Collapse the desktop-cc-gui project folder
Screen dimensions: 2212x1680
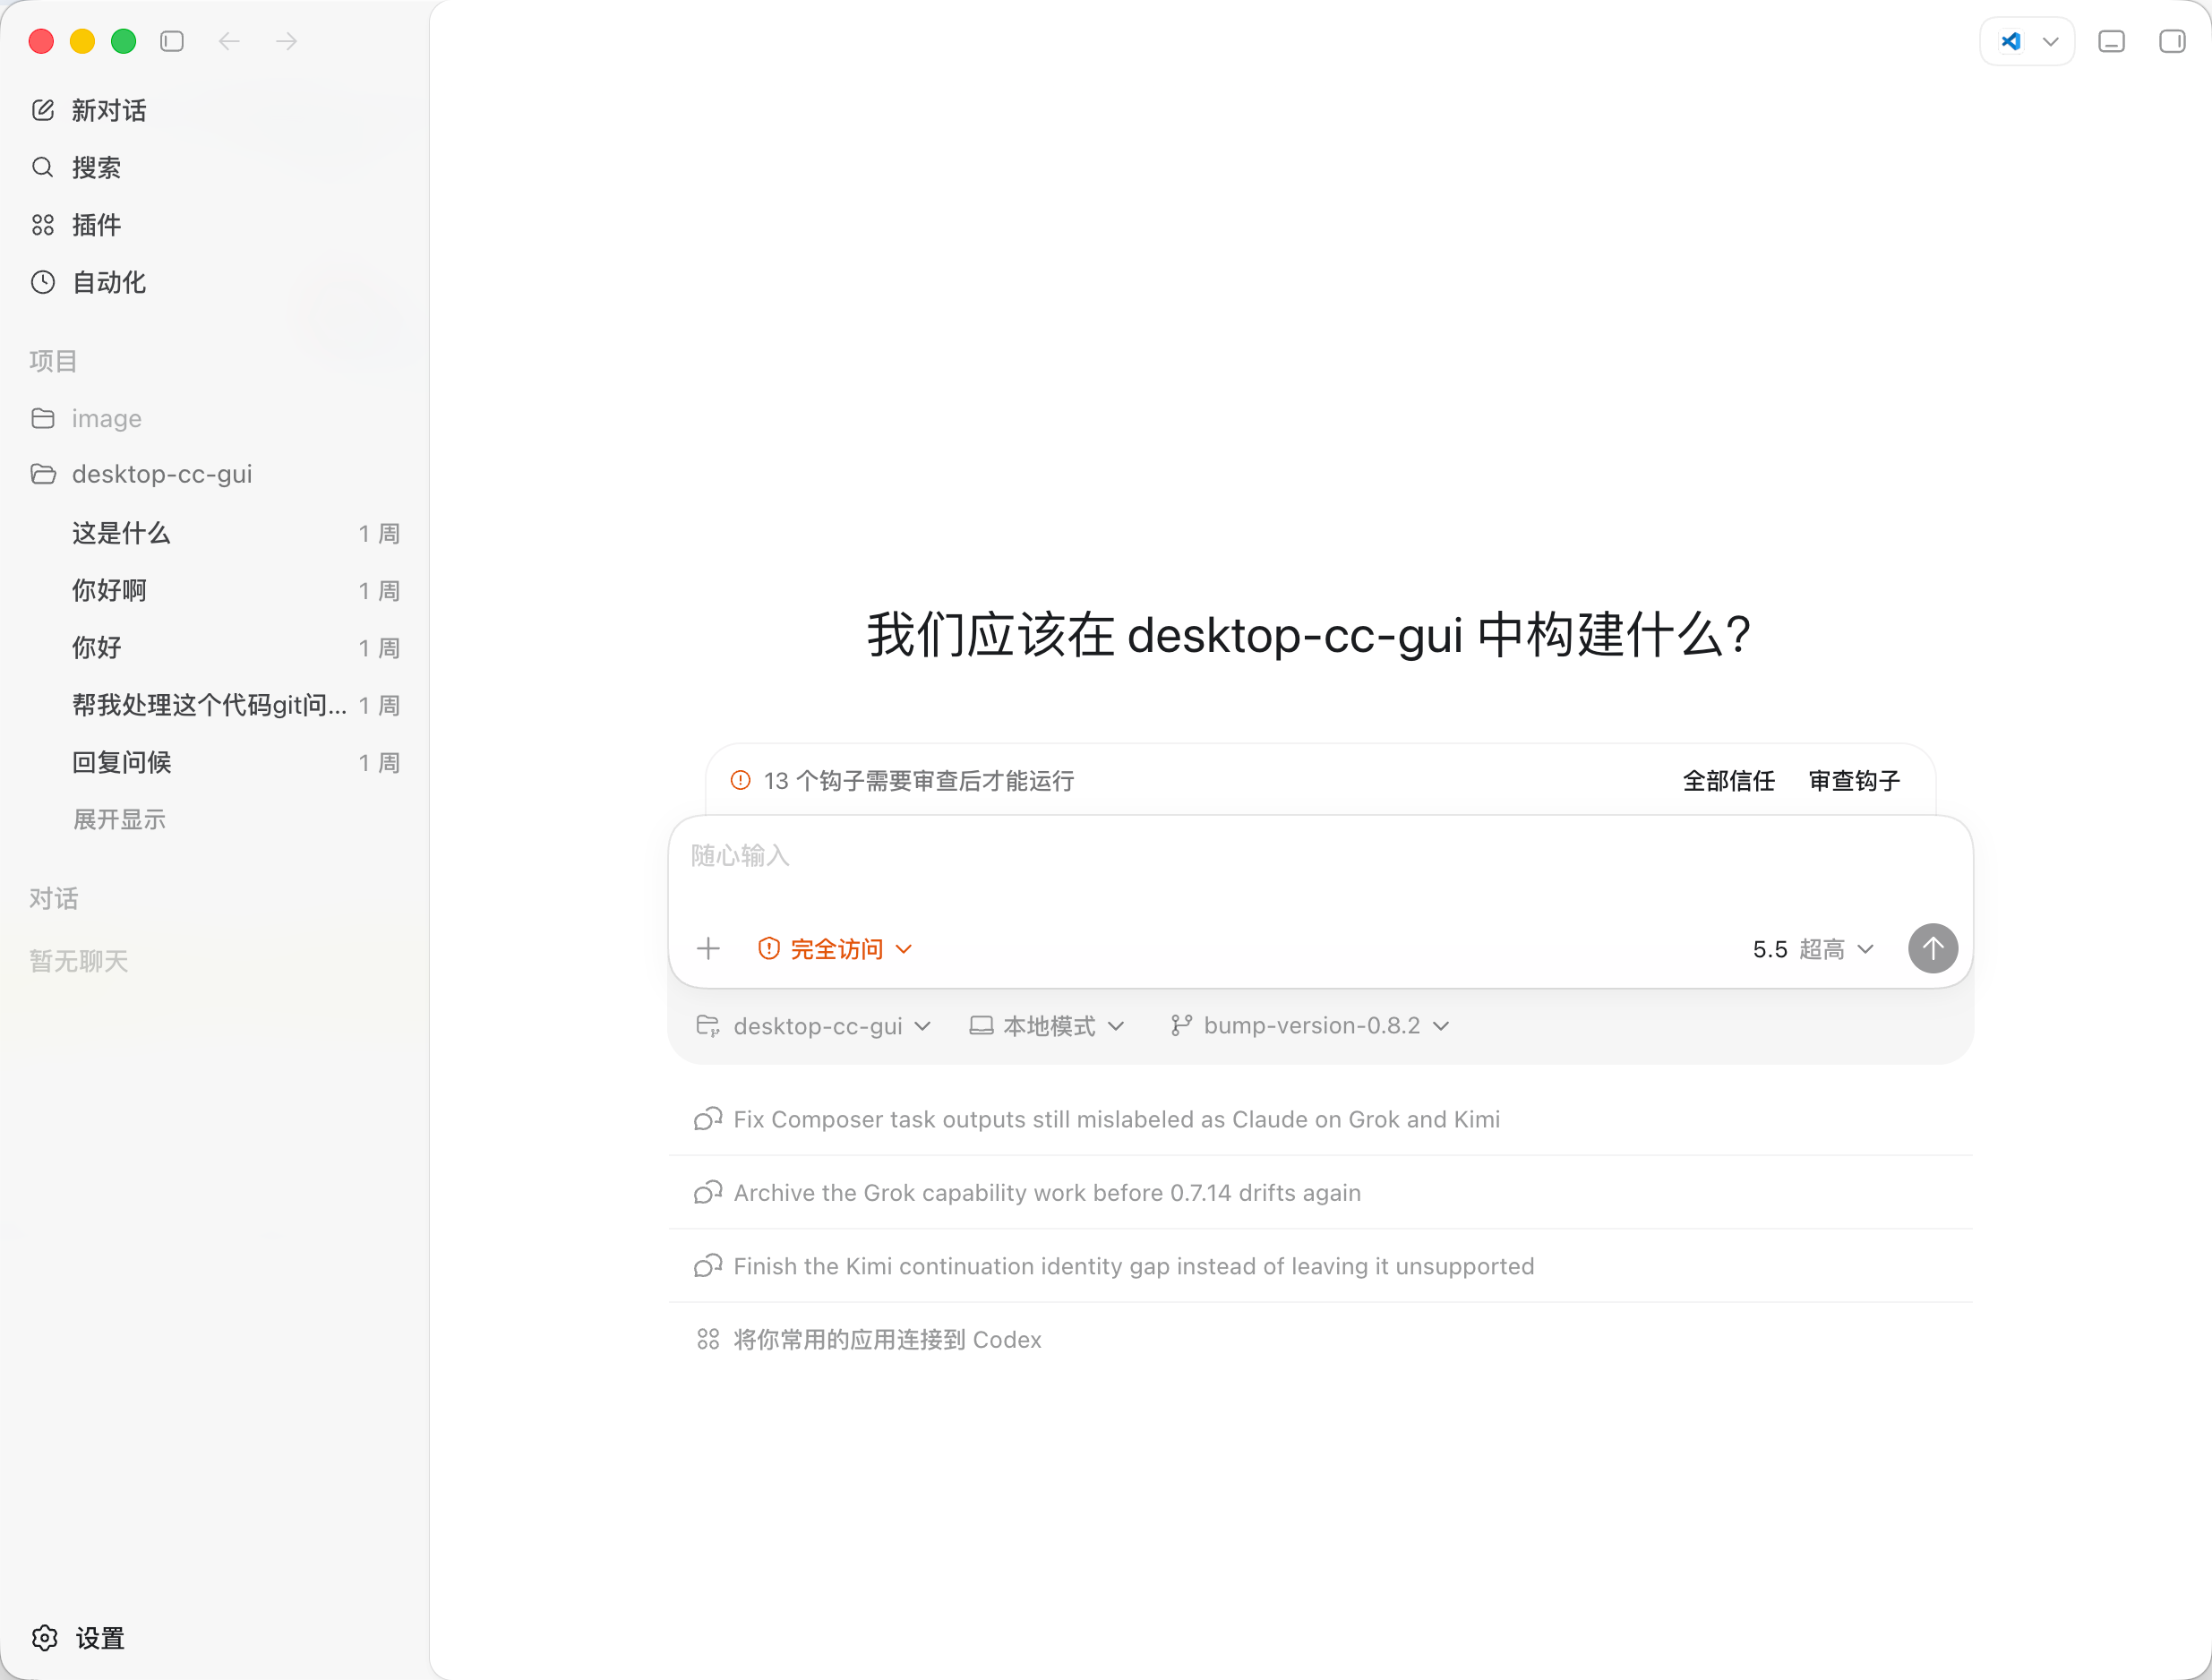pyautogui.click(x=214, y=474)
